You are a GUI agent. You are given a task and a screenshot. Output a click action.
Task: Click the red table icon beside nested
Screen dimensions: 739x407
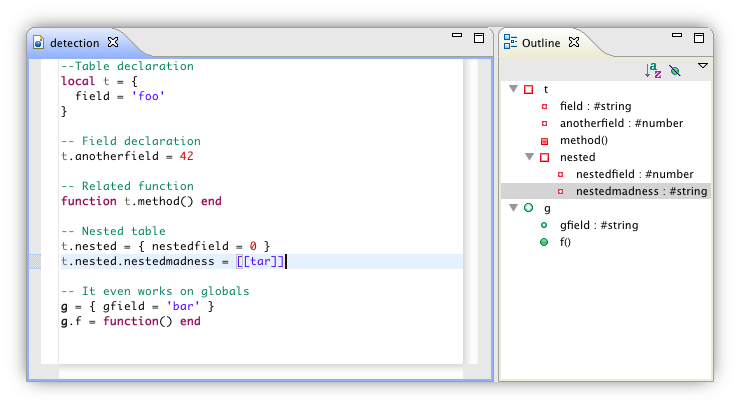(x=544, y=157)
